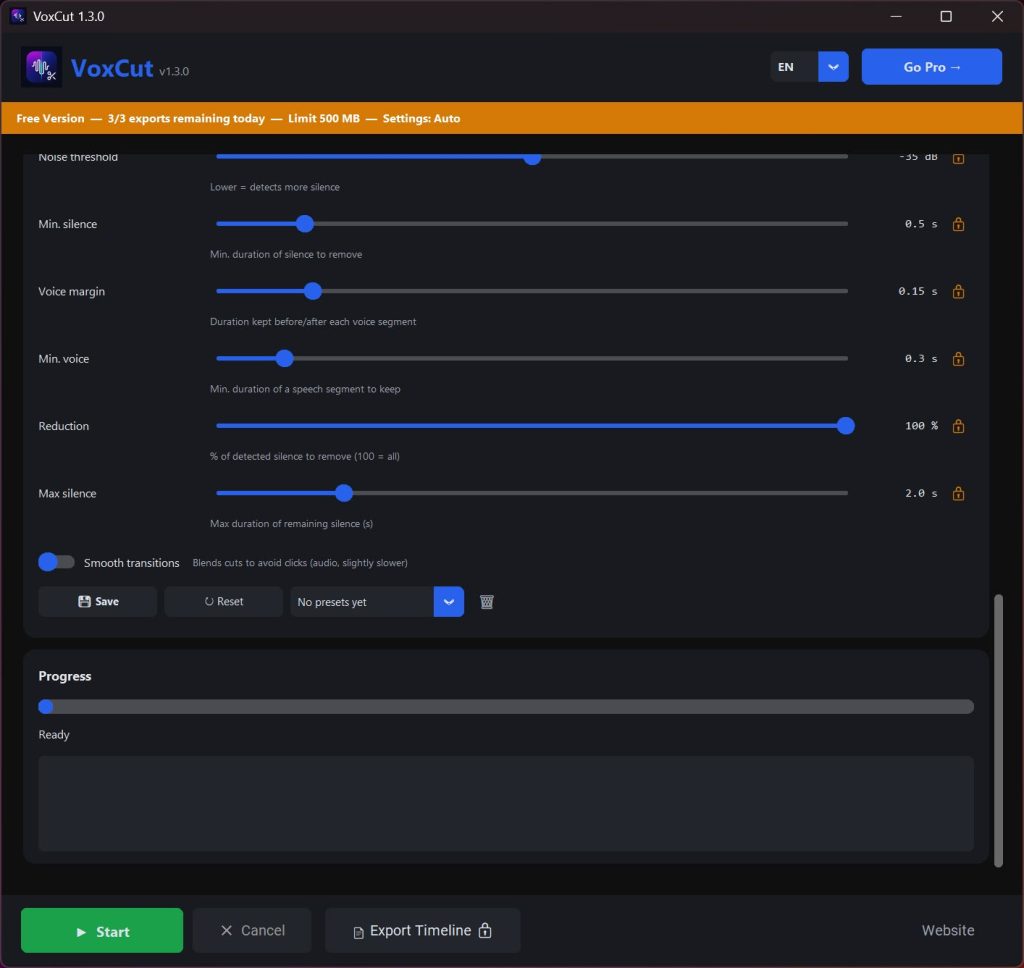Click the 100 % Reduction value
Viewport: 1024px width, 968px height.
coord(921,426)
